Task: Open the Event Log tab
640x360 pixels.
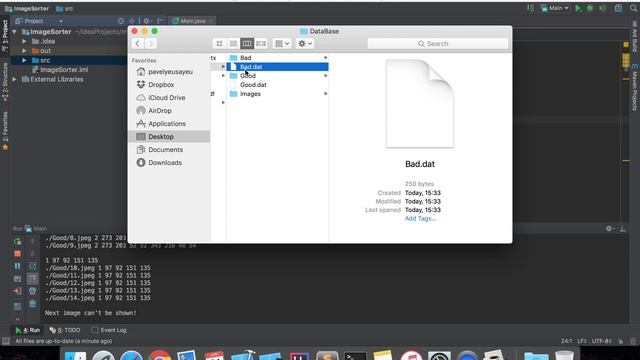Action: click(109, 330)
